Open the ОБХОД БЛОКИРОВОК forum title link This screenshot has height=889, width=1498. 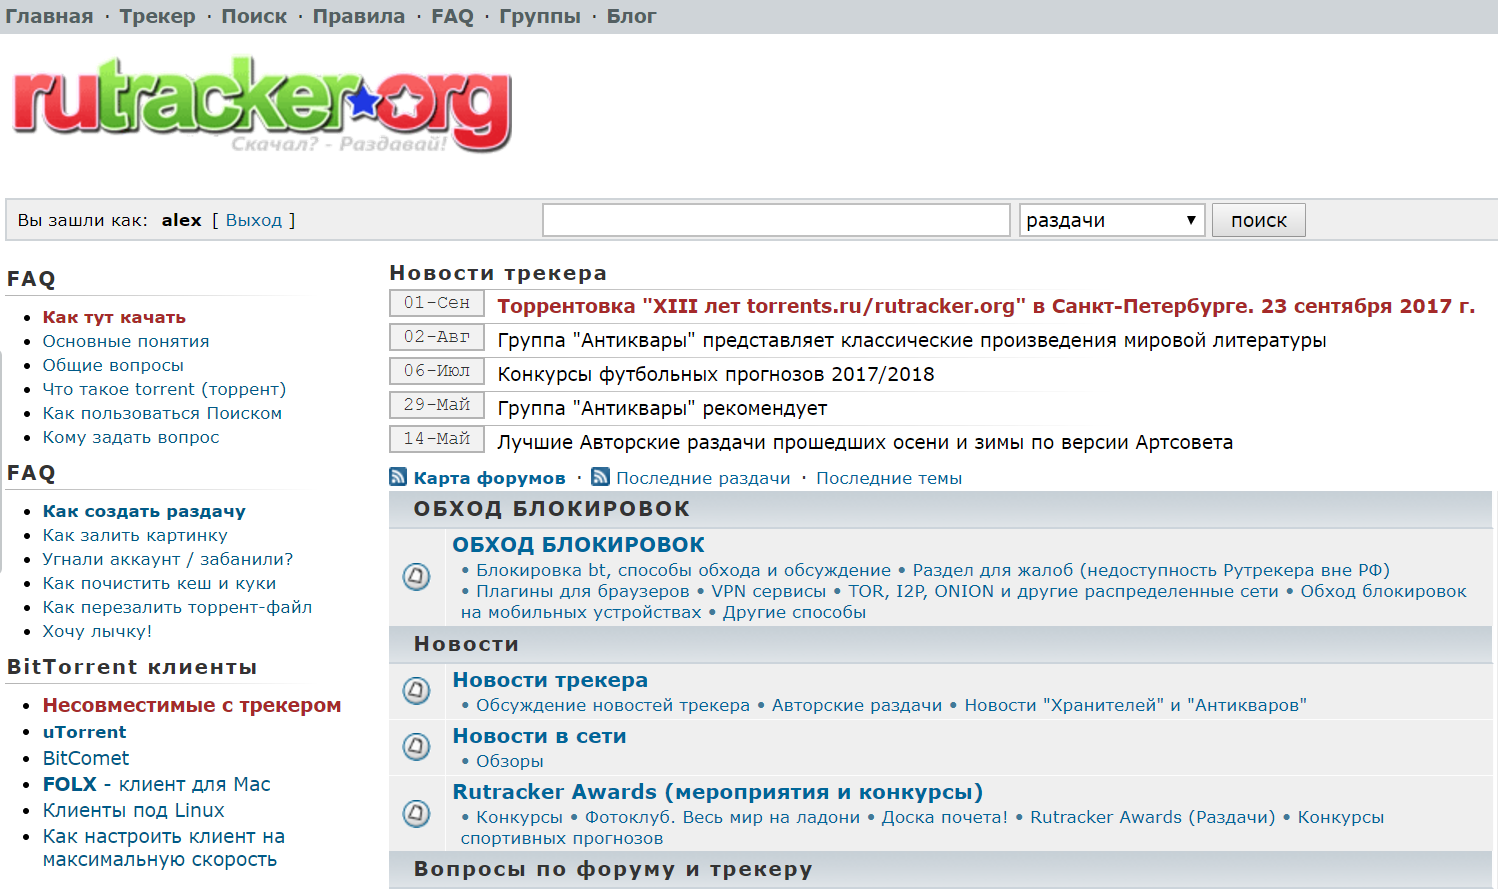tap(579, 545)
